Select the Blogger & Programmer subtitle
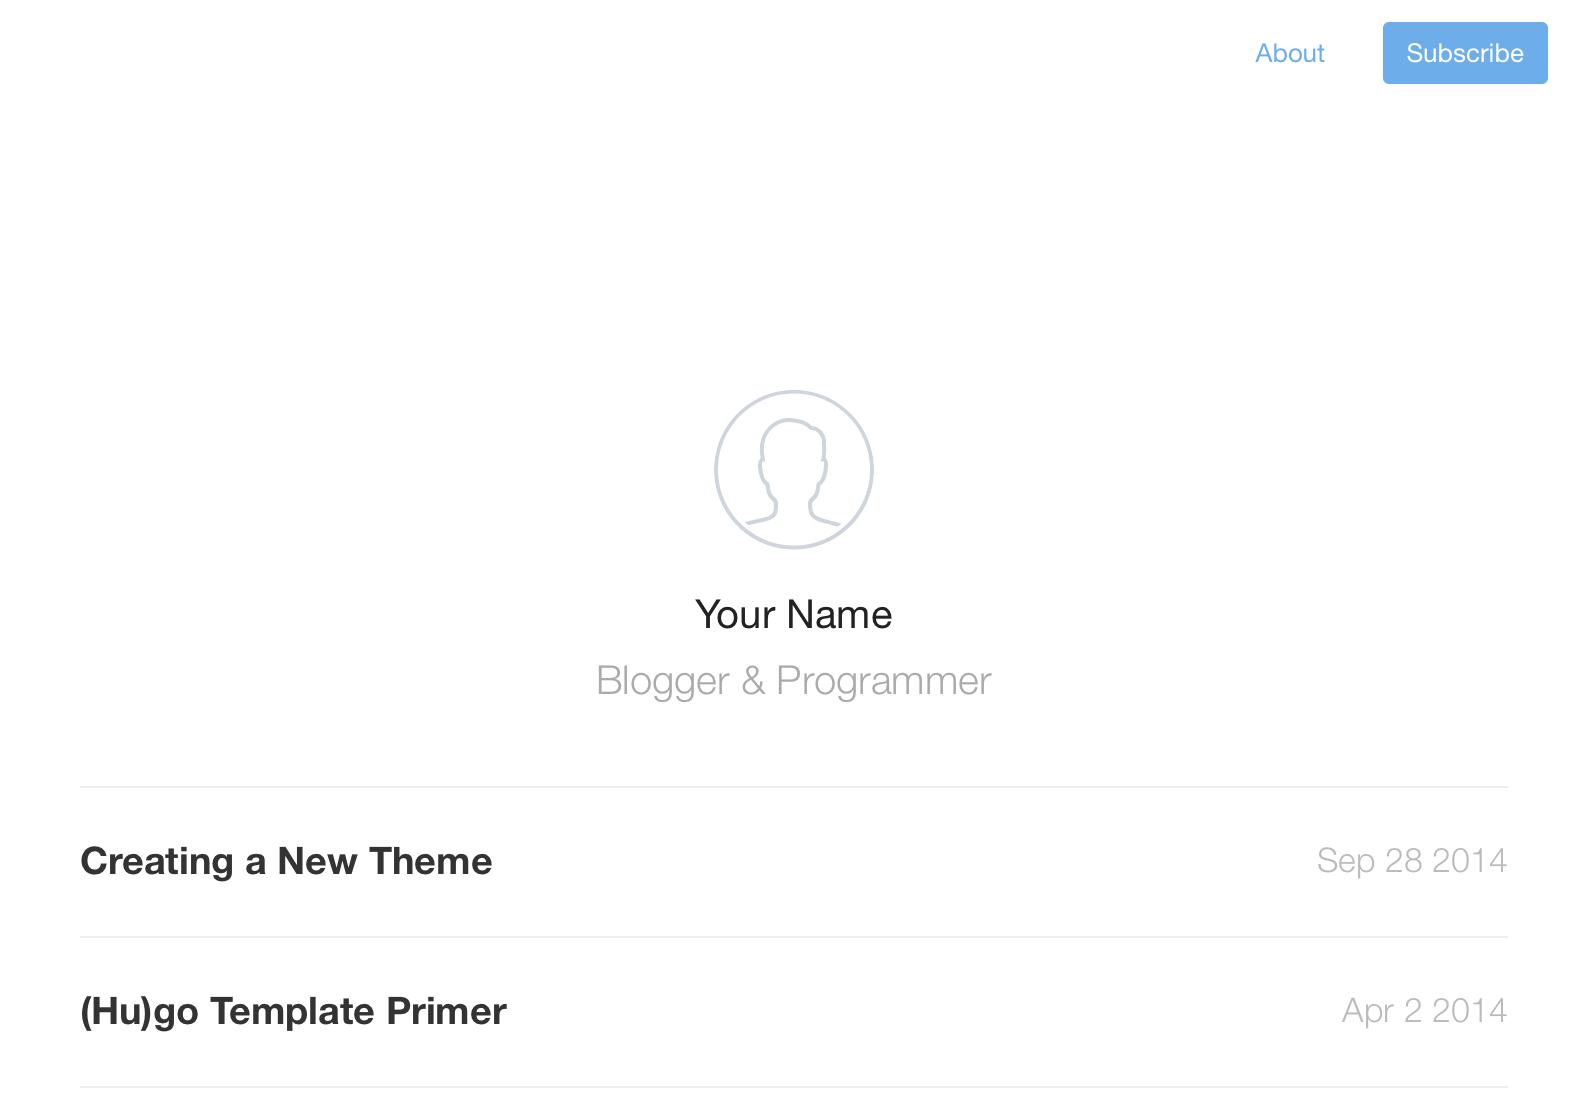 [x=794, y=680]
